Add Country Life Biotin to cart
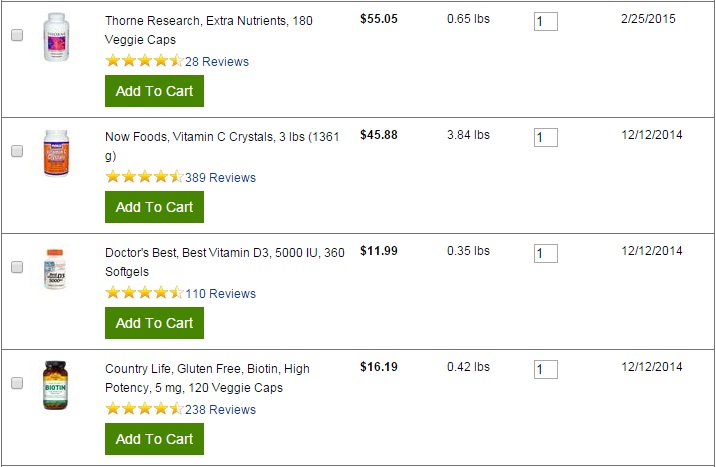The image size is (716, 467). [x=154, y=439]
